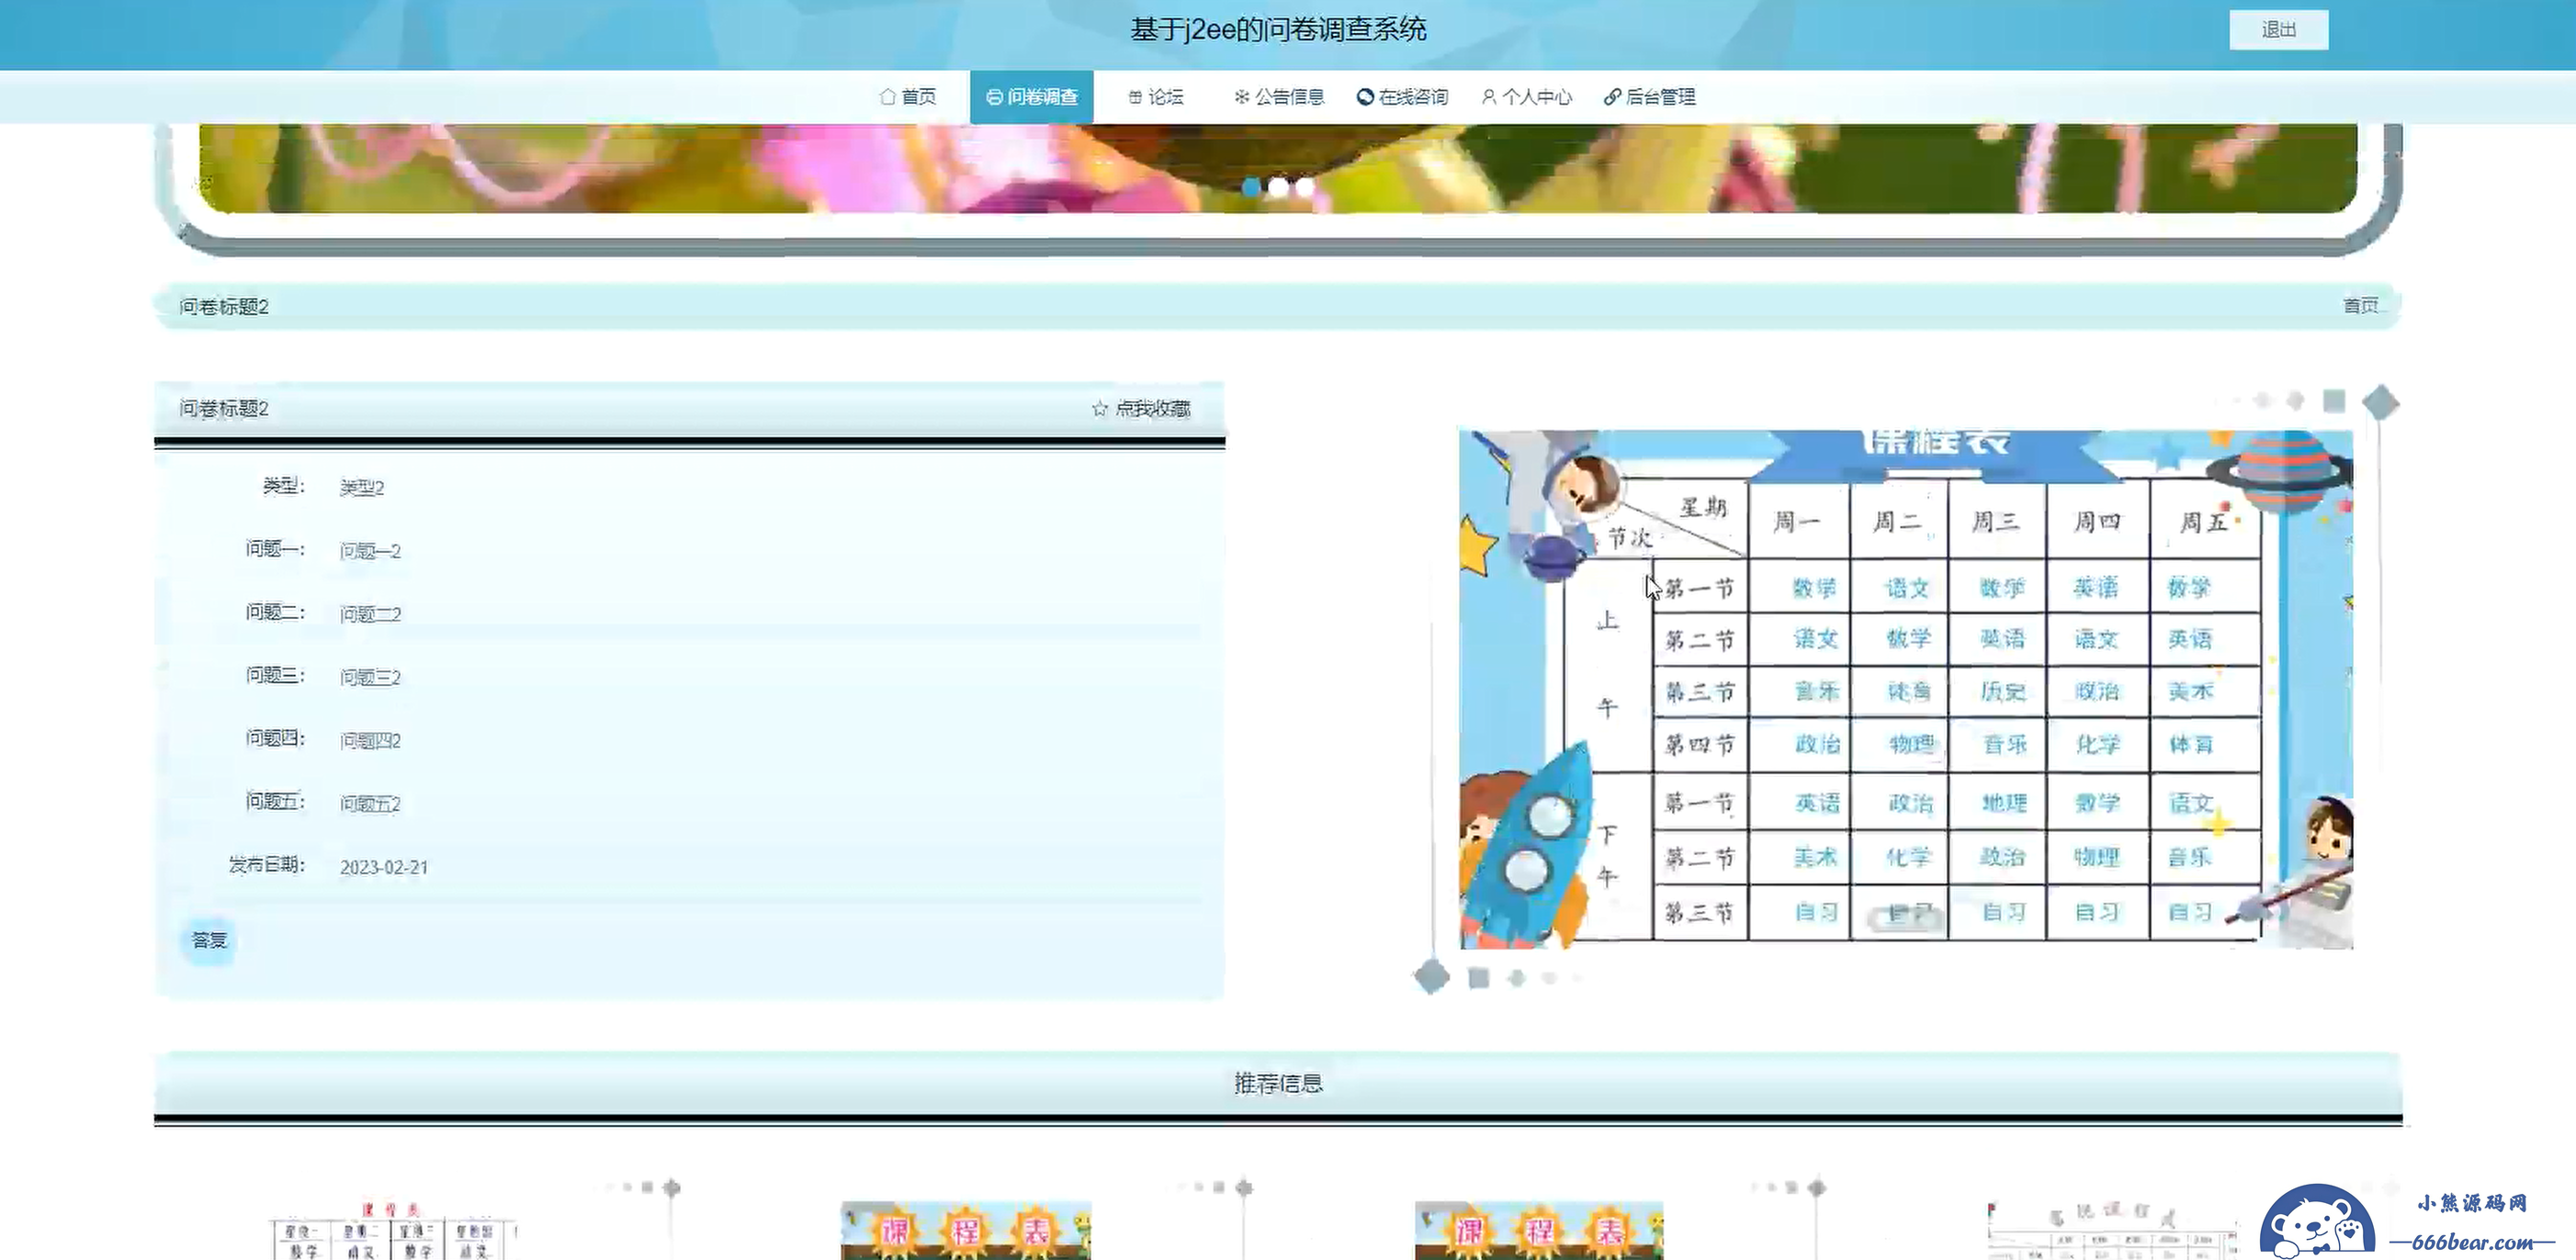Go to the 论坛 nav item
The image size is (2576, 1260).
click(x=1156, y=97)
